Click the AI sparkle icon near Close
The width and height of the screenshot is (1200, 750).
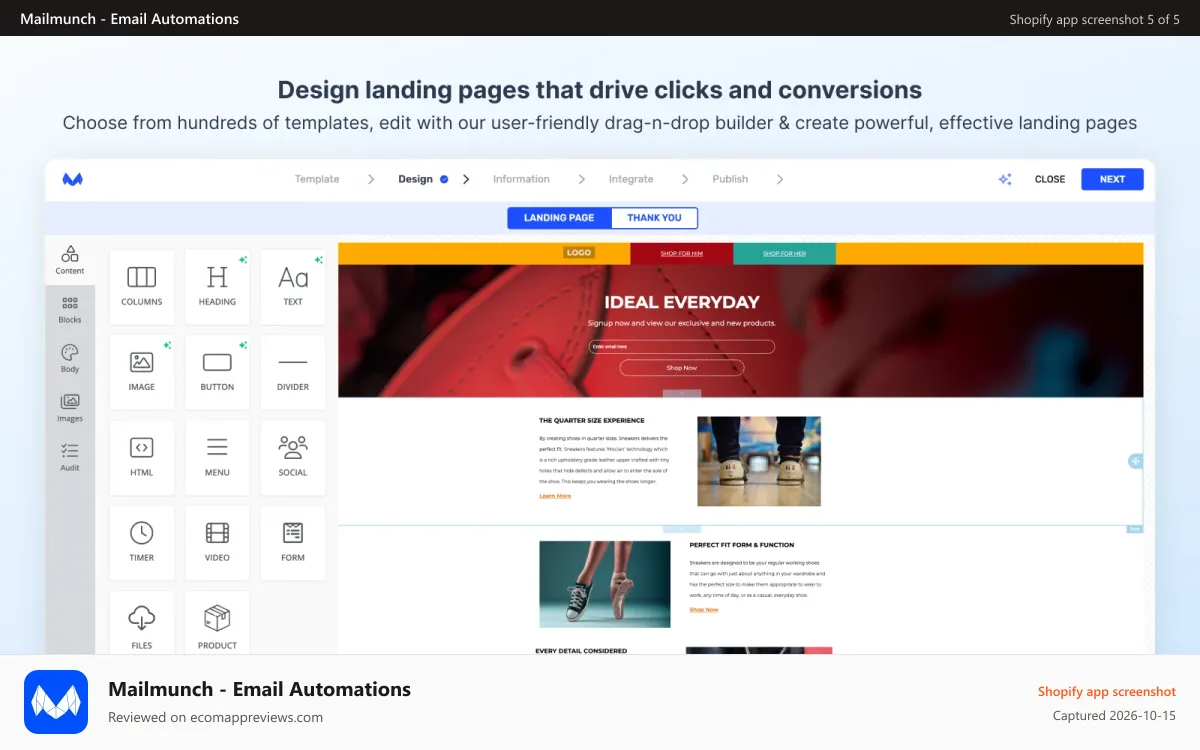point(1005,179)
